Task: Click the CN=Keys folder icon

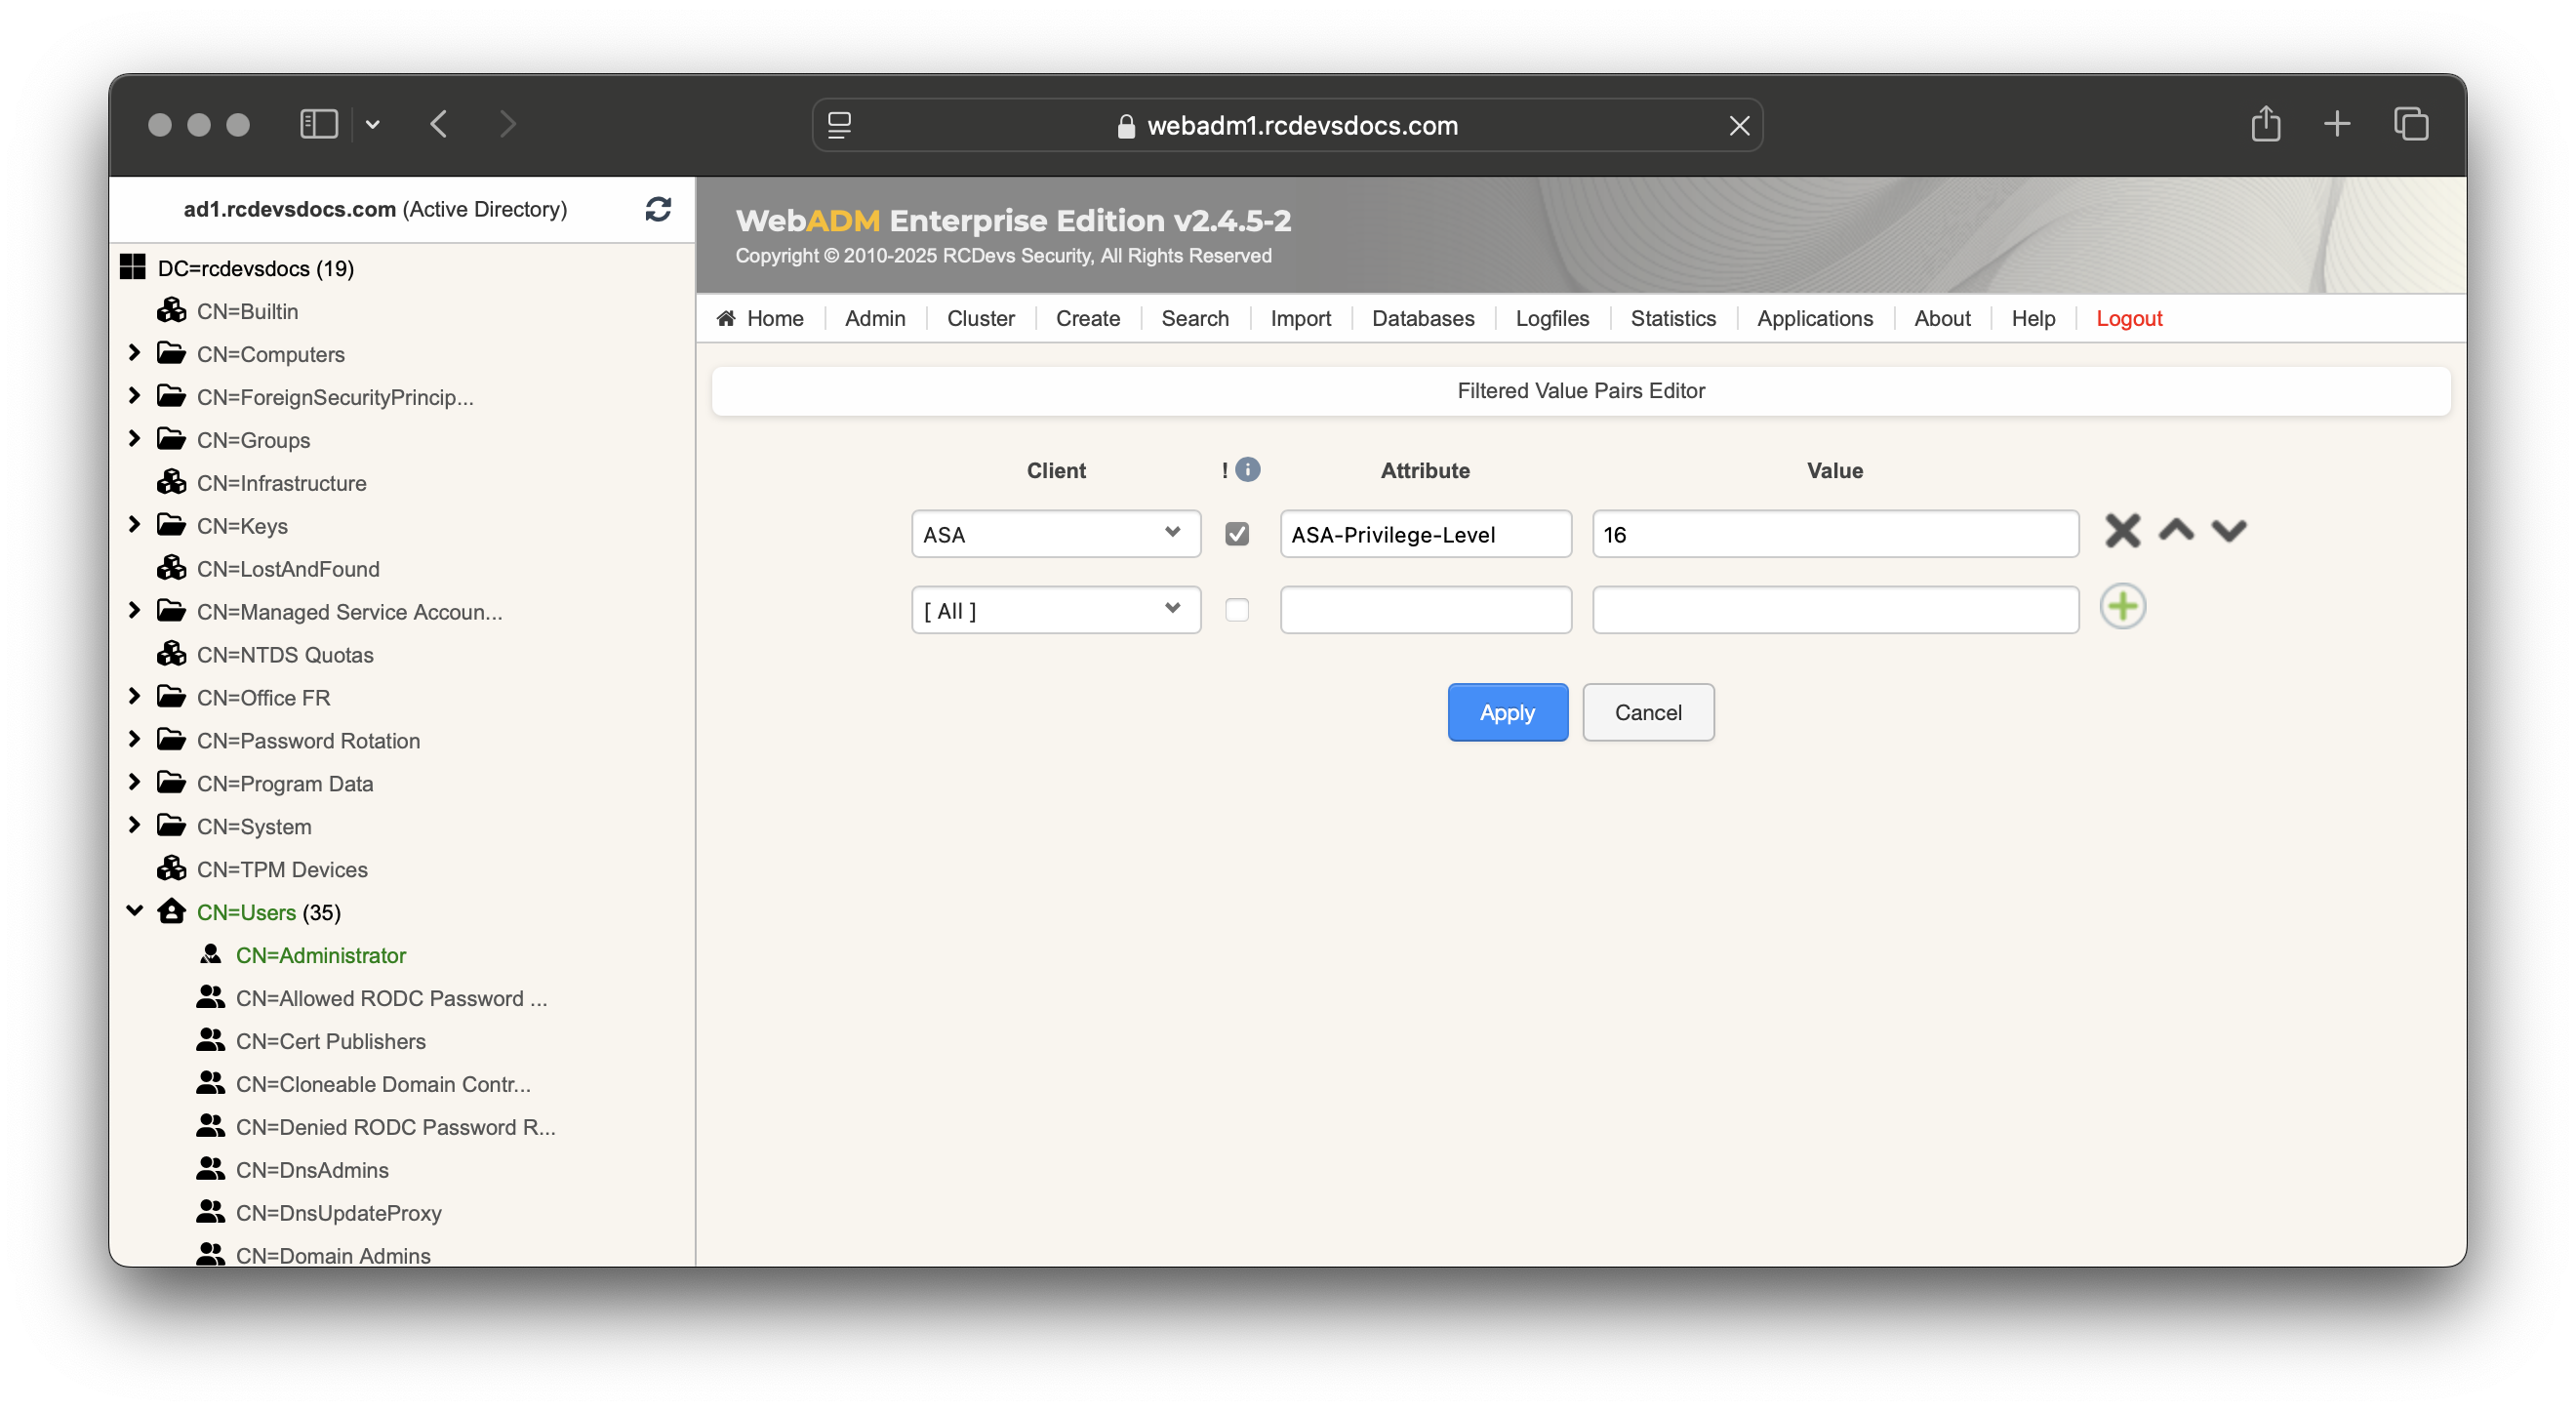Action: pyautogui.click(x=171, y=525)
